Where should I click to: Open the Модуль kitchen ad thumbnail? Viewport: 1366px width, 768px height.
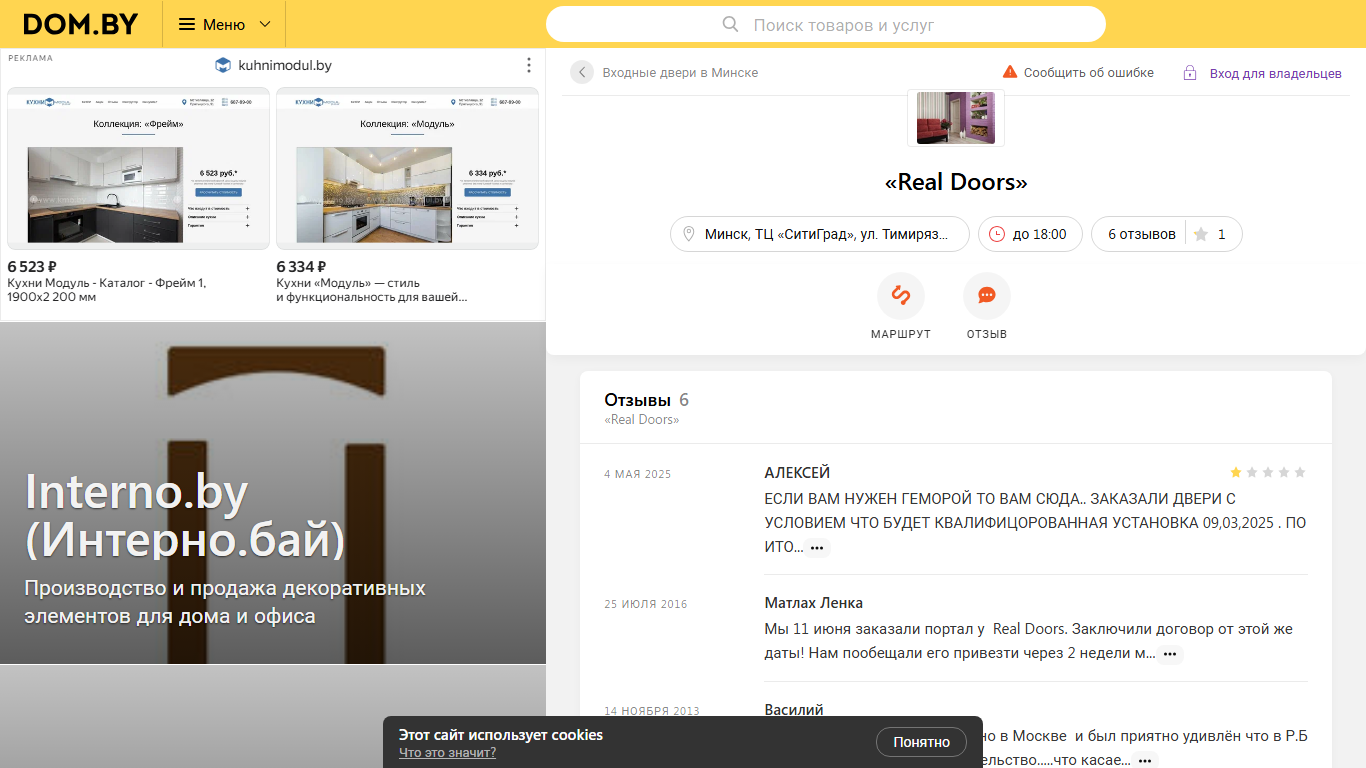click(407, 168)
